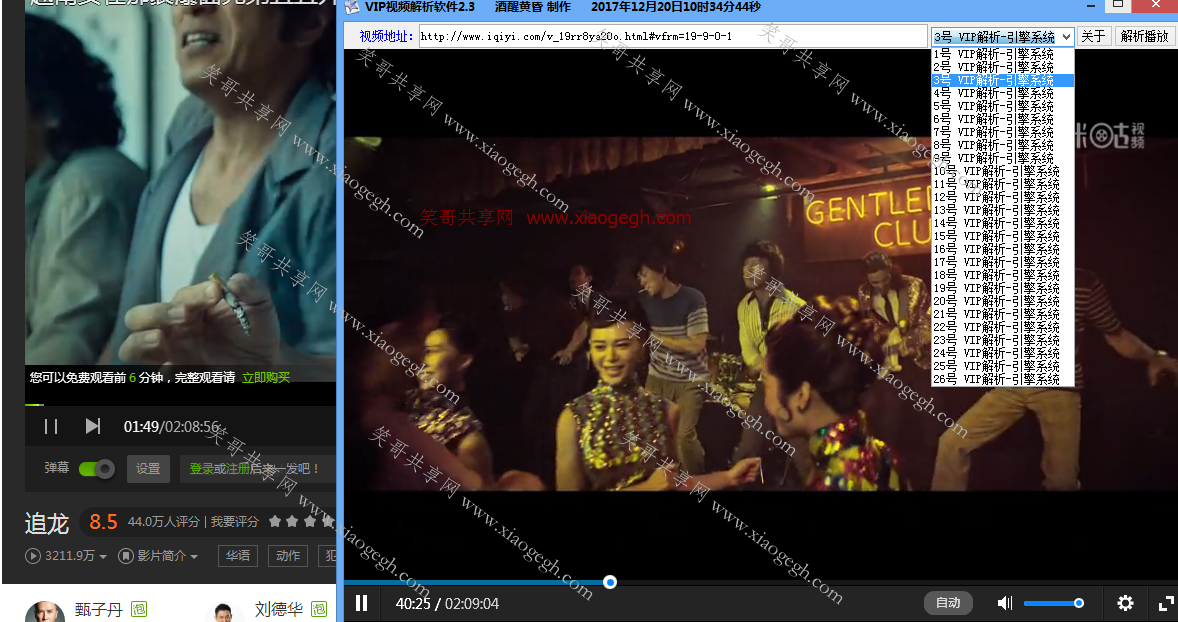
Task: Click the 关于 button
Action: point(1093,36)
